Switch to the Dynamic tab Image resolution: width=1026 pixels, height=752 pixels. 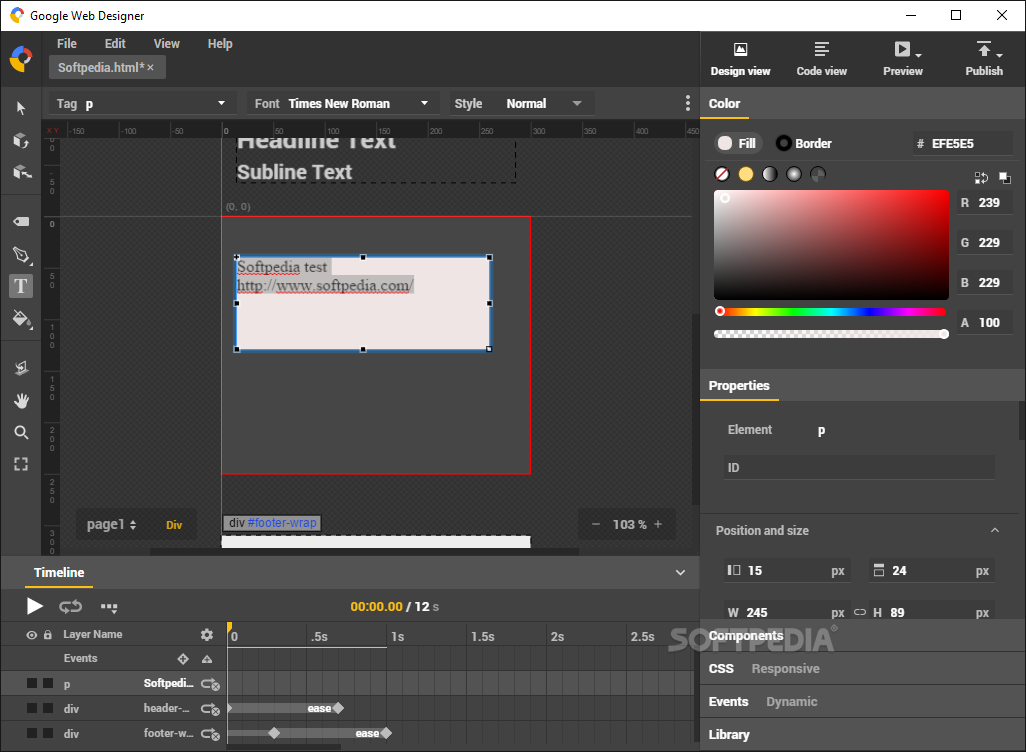792,702
